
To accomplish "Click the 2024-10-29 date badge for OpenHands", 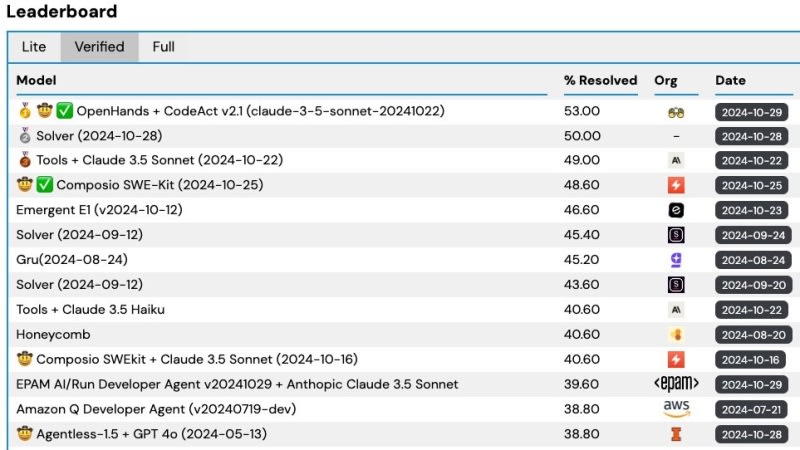I will (x=750, y=111).
